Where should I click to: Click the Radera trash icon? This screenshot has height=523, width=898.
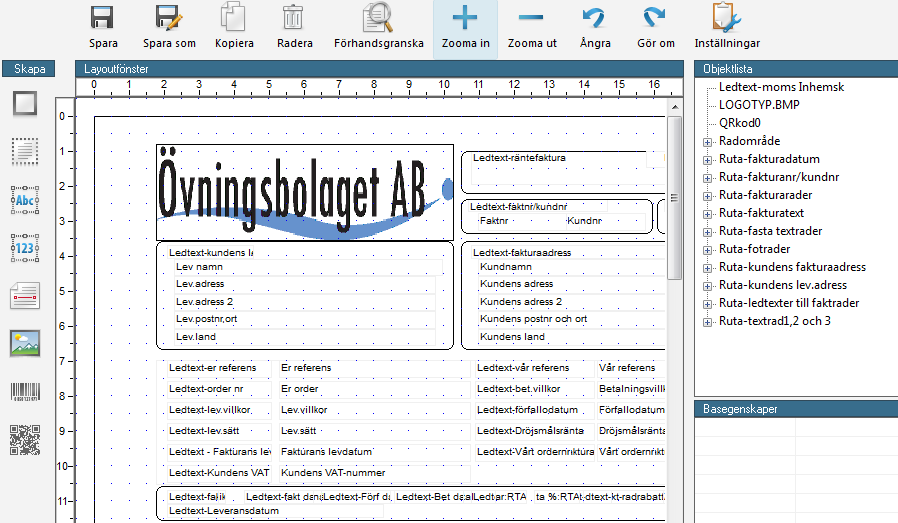293,17
